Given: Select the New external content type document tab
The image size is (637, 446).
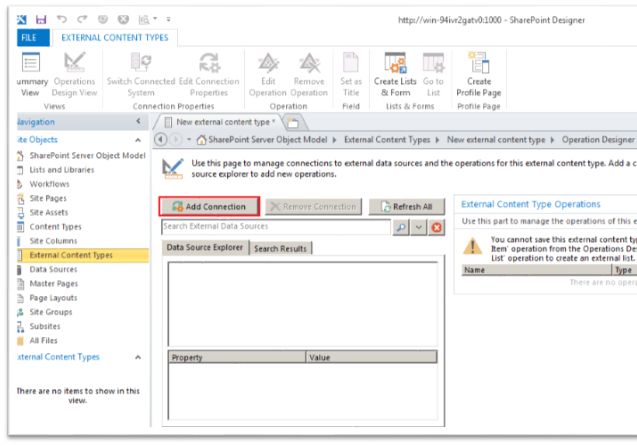Looking at the screenshot, I should click(x=219, y=122).
